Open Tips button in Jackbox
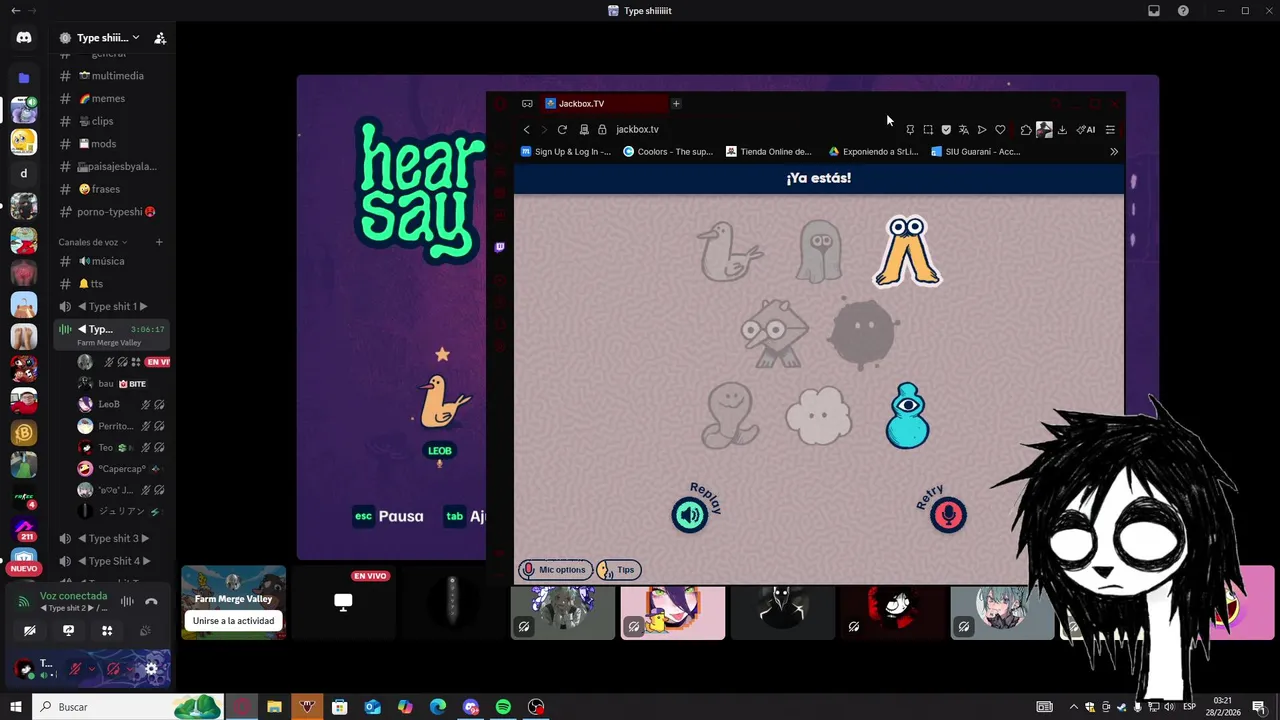The width and height of the screenshot is (1280, 720). coord(618,570)
